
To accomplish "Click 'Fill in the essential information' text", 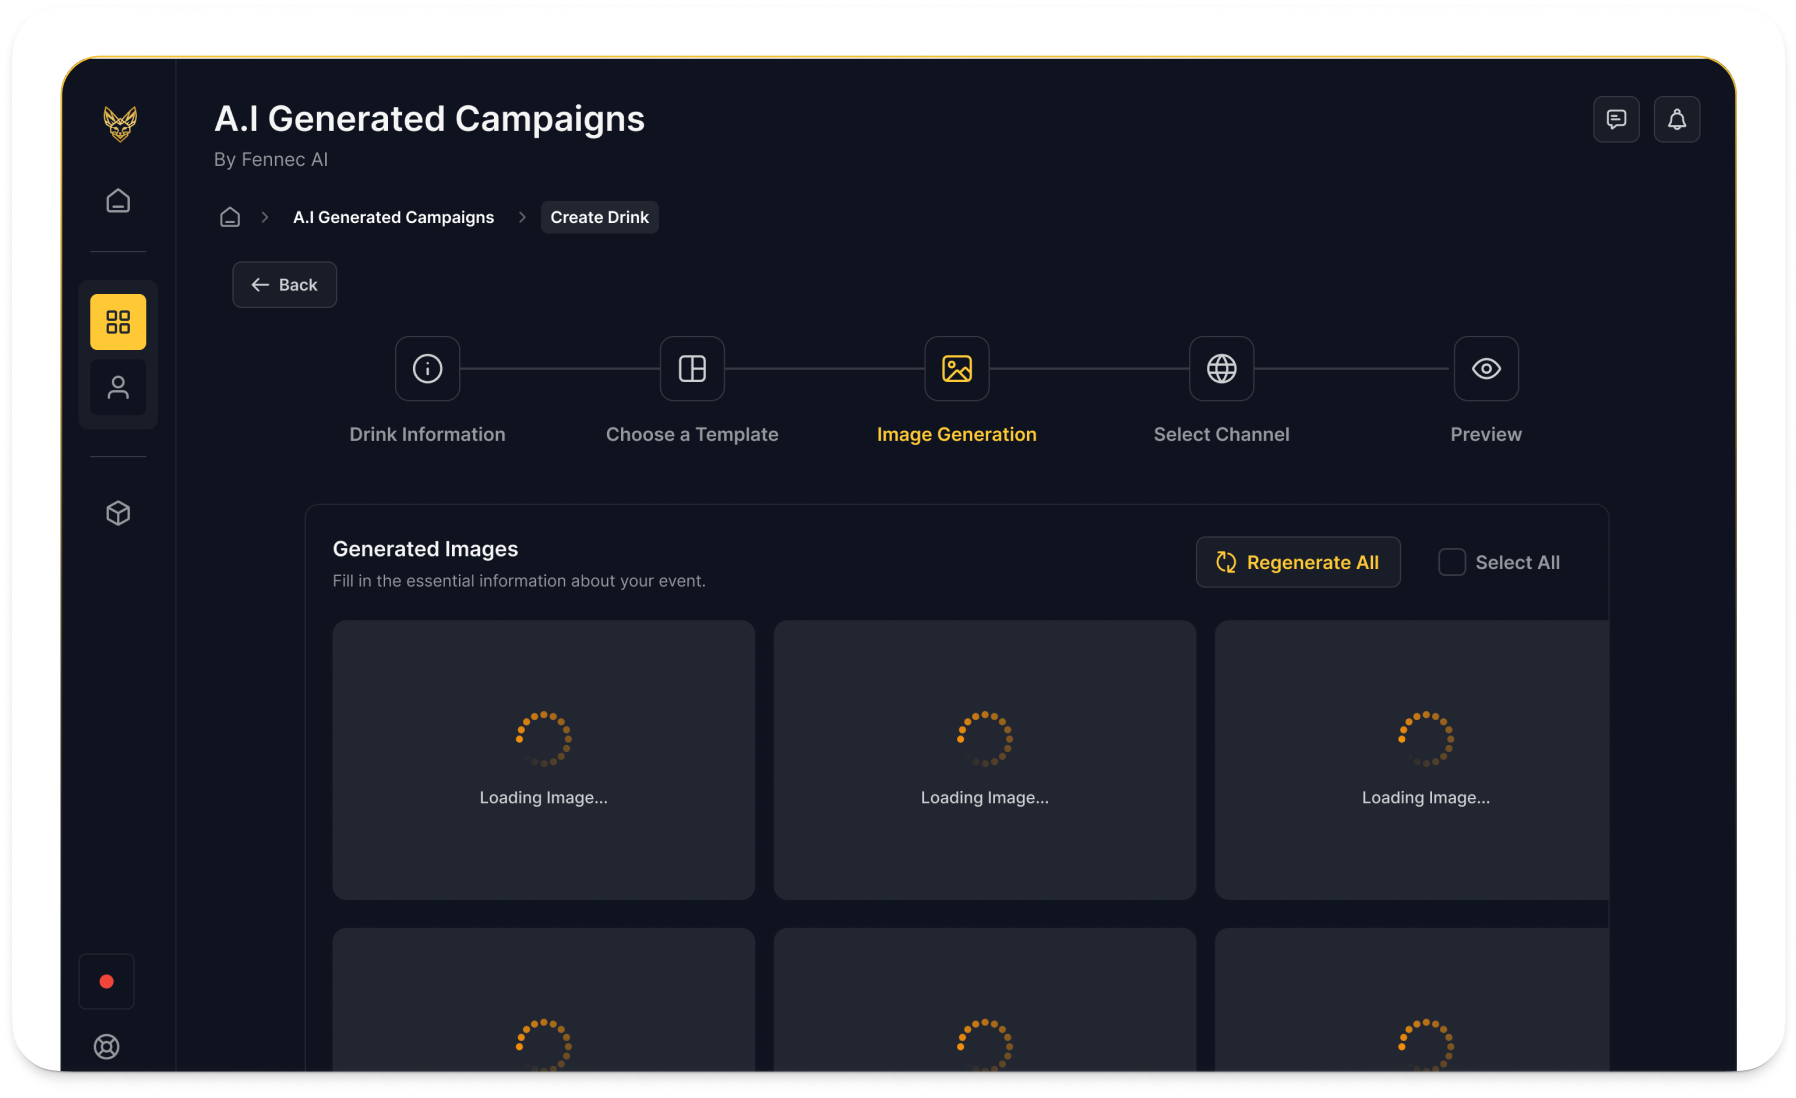I will 519,581.
